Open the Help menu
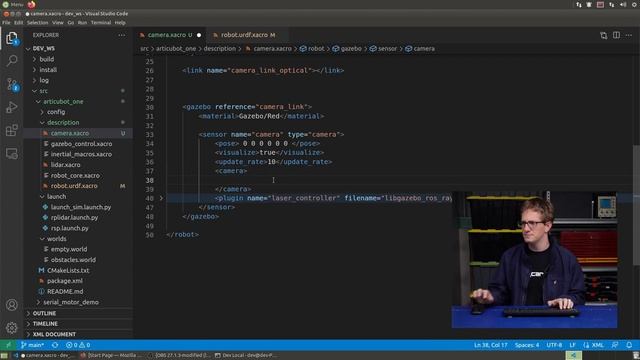 click(120, 23)
